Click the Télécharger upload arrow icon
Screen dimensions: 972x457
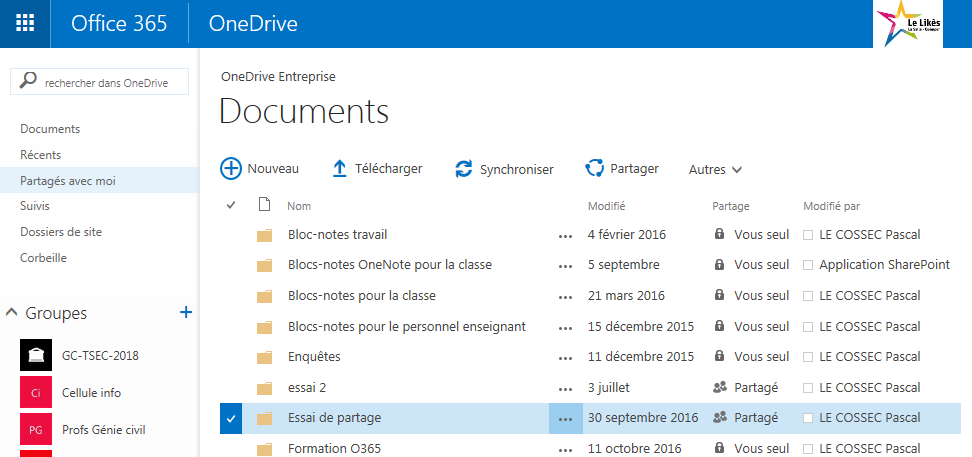point(340,169)
